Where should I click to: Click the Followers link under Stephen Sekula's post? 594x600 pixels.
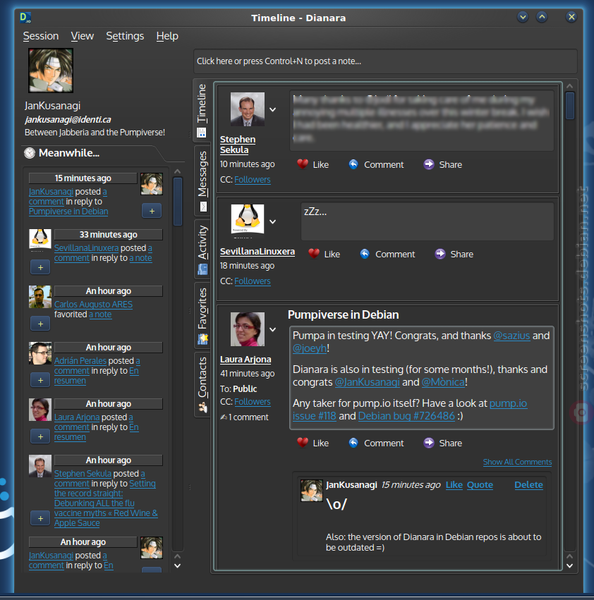tap(252, 179)
